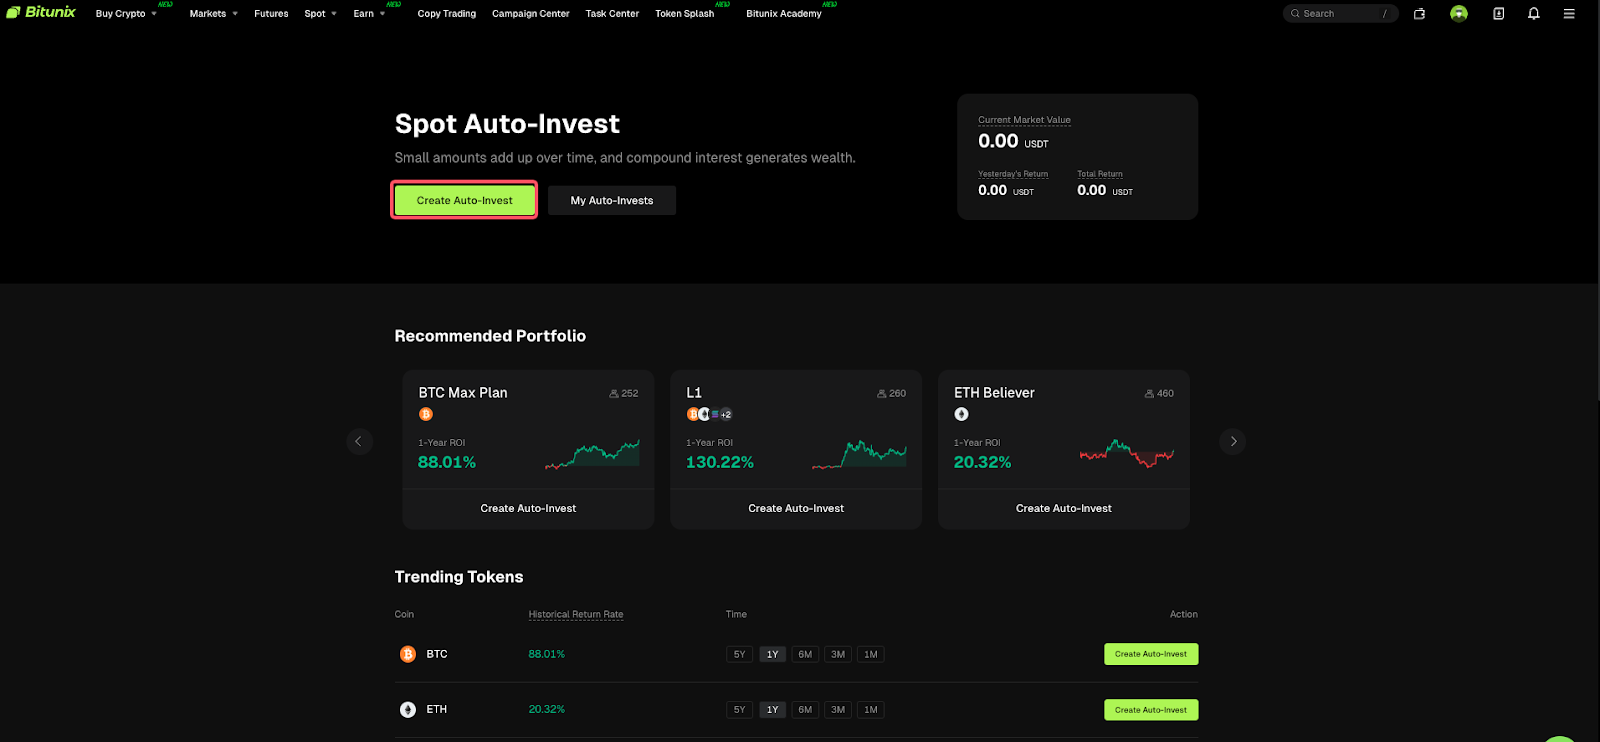
Task: Select 6M period for BTC
Action: (x=805, y=654)
